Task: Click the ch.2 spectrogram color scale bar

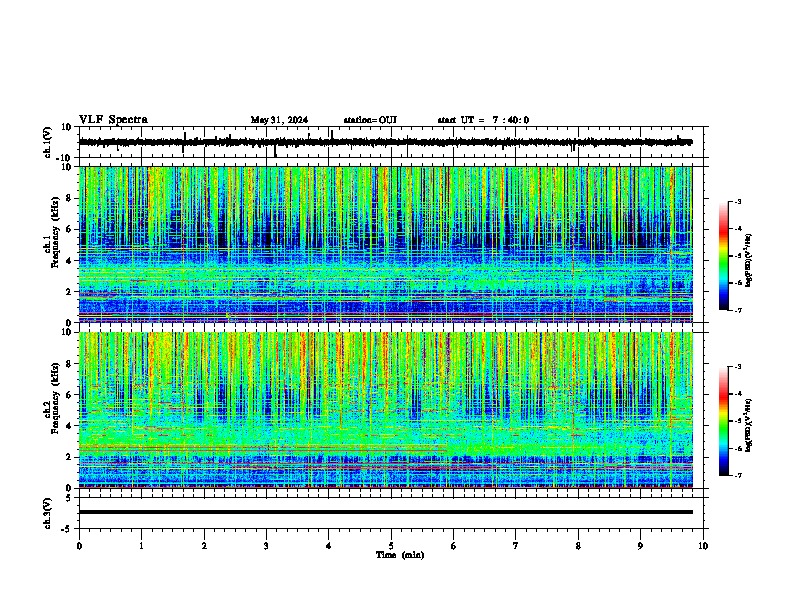Action: tap(724, 421)
